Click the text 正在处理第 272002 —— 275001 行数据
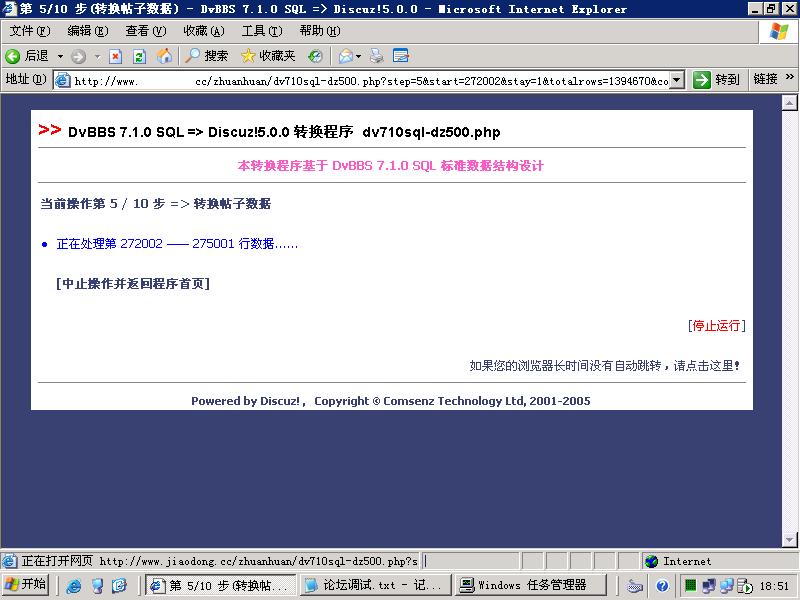This screenshot has height=600, width=800. pos(177,244)
